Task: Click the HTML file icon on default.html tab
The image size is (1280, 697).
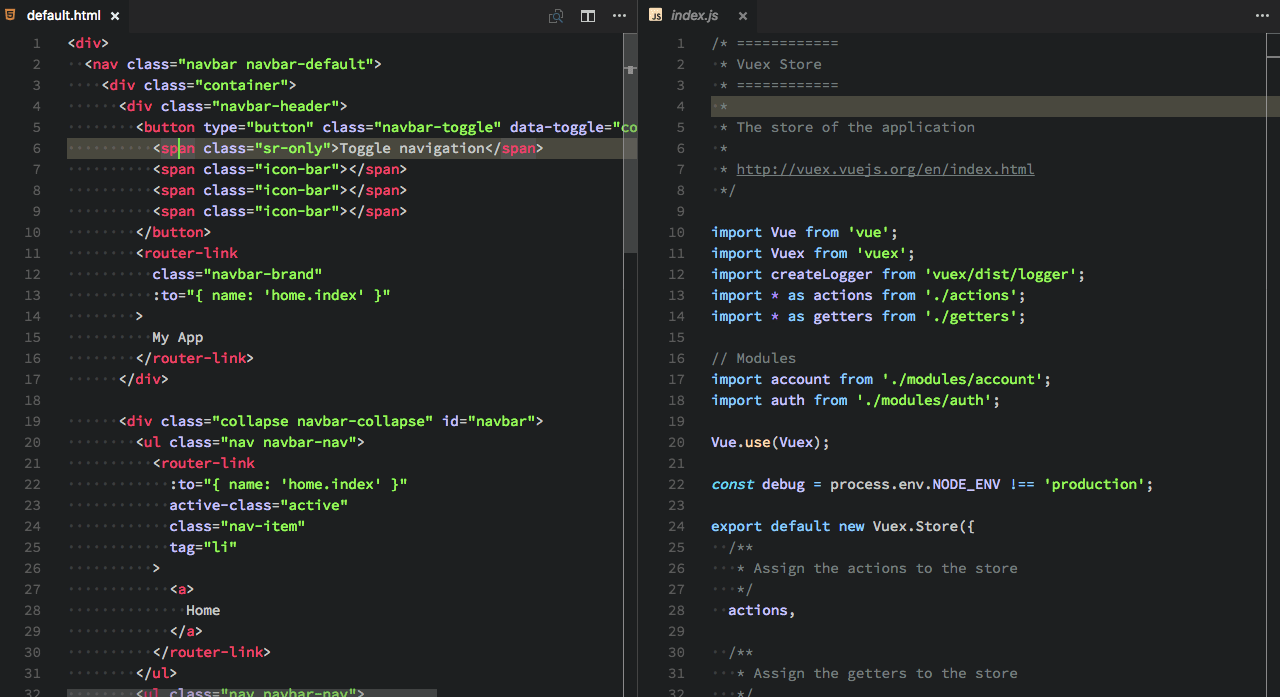Action: [11, 16]
